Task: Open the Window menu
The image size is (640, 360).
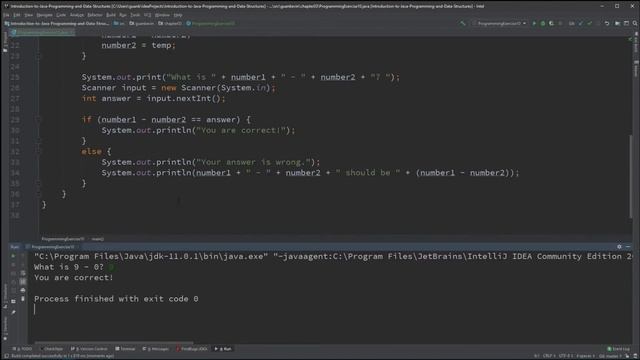Action: [162, 15]
